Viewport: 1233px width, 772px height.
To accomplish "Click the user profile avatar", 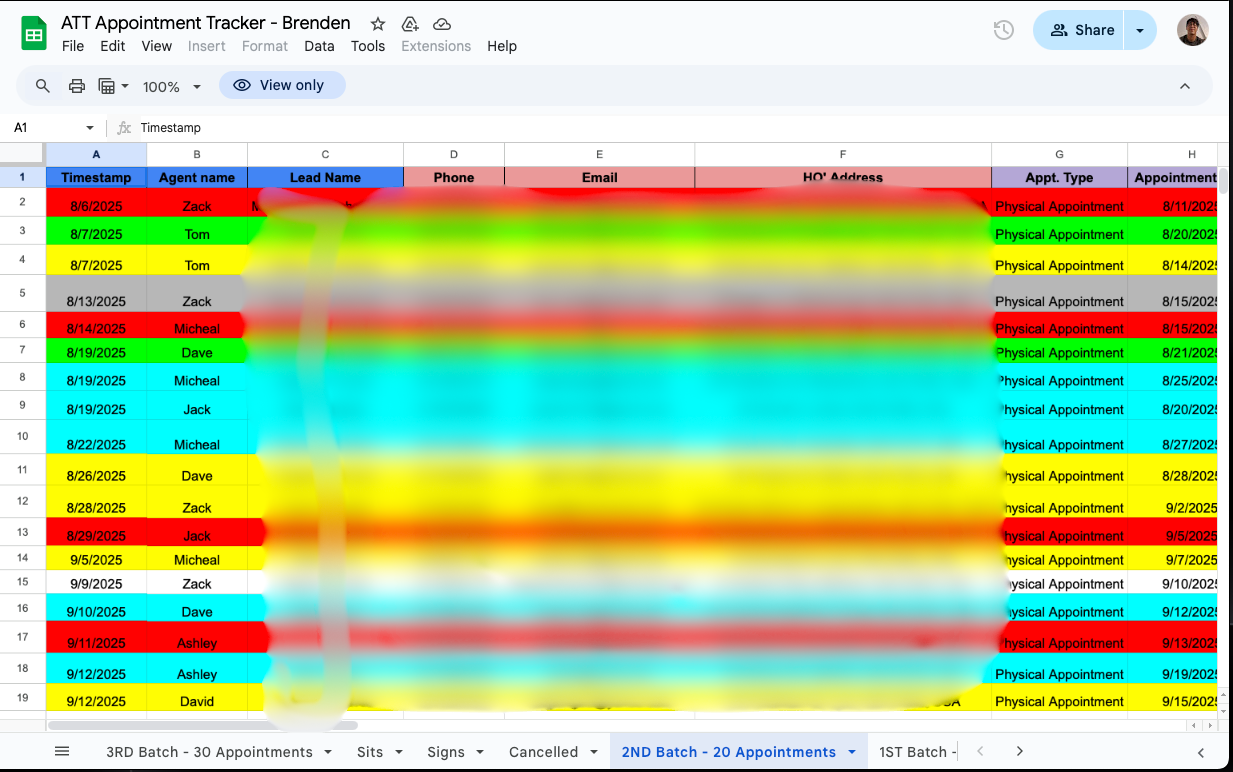I will [x=1193, y=30].
